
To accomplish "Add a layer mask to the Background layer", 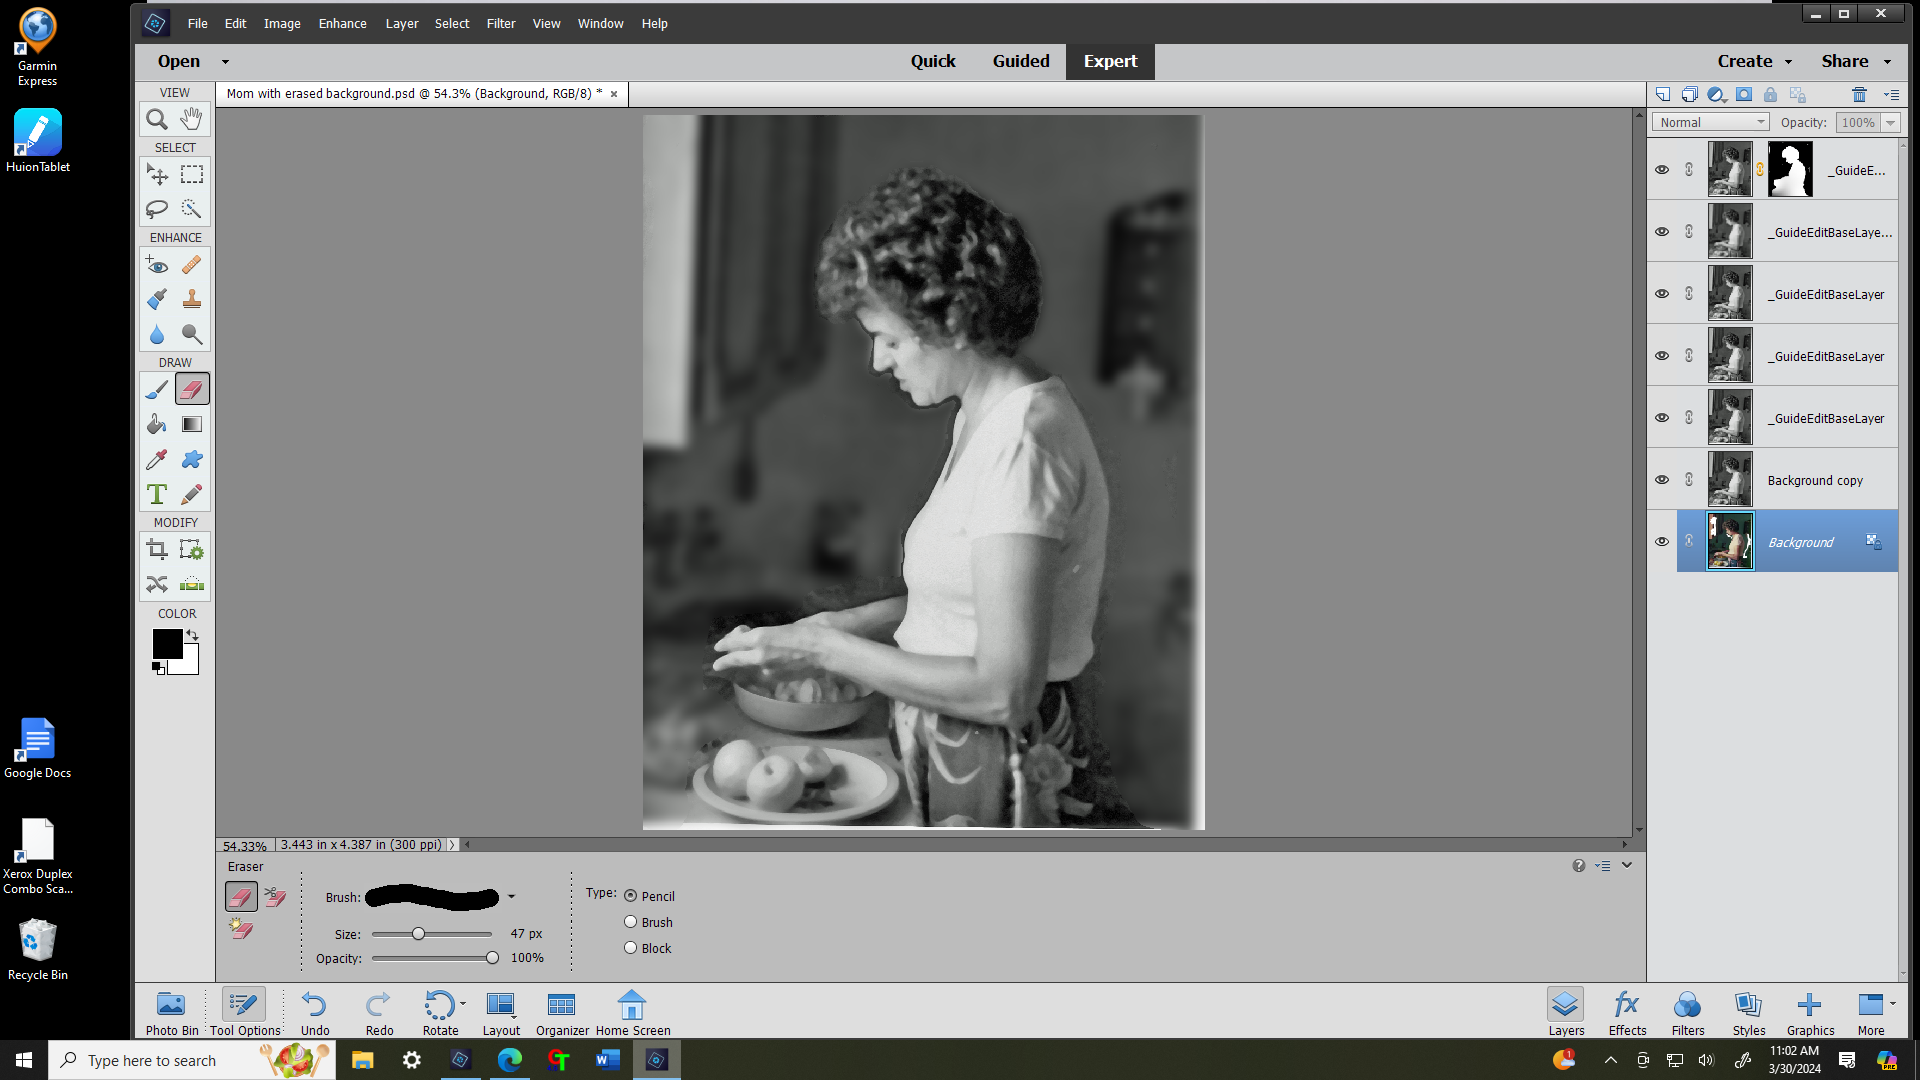I will [x=1745, y=93].
